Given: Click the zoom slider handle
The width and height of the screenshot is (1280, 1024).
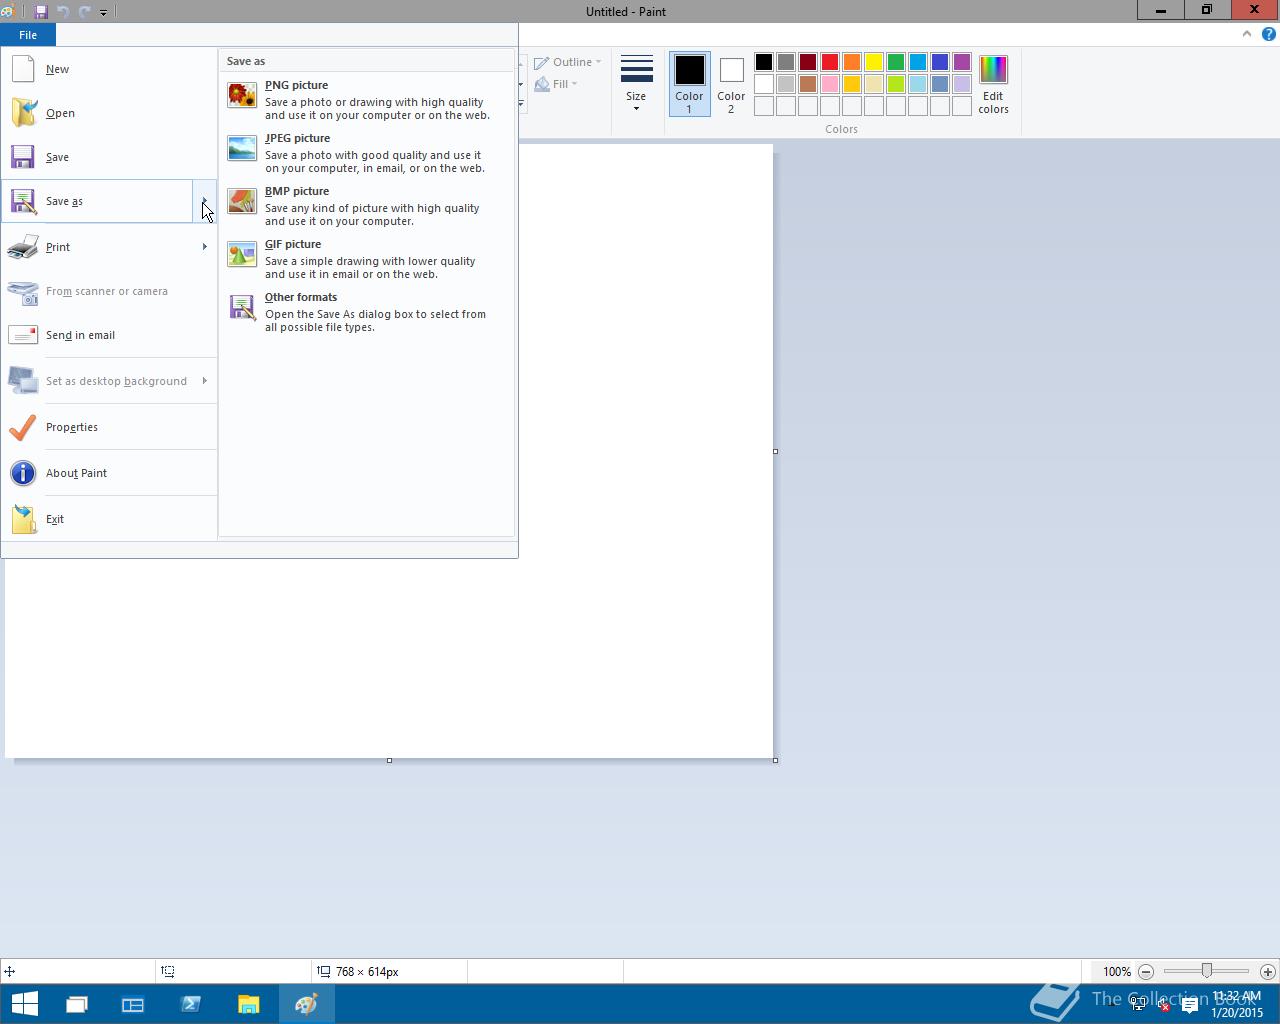Looking at the screenshot, I should click(1207, 971).
